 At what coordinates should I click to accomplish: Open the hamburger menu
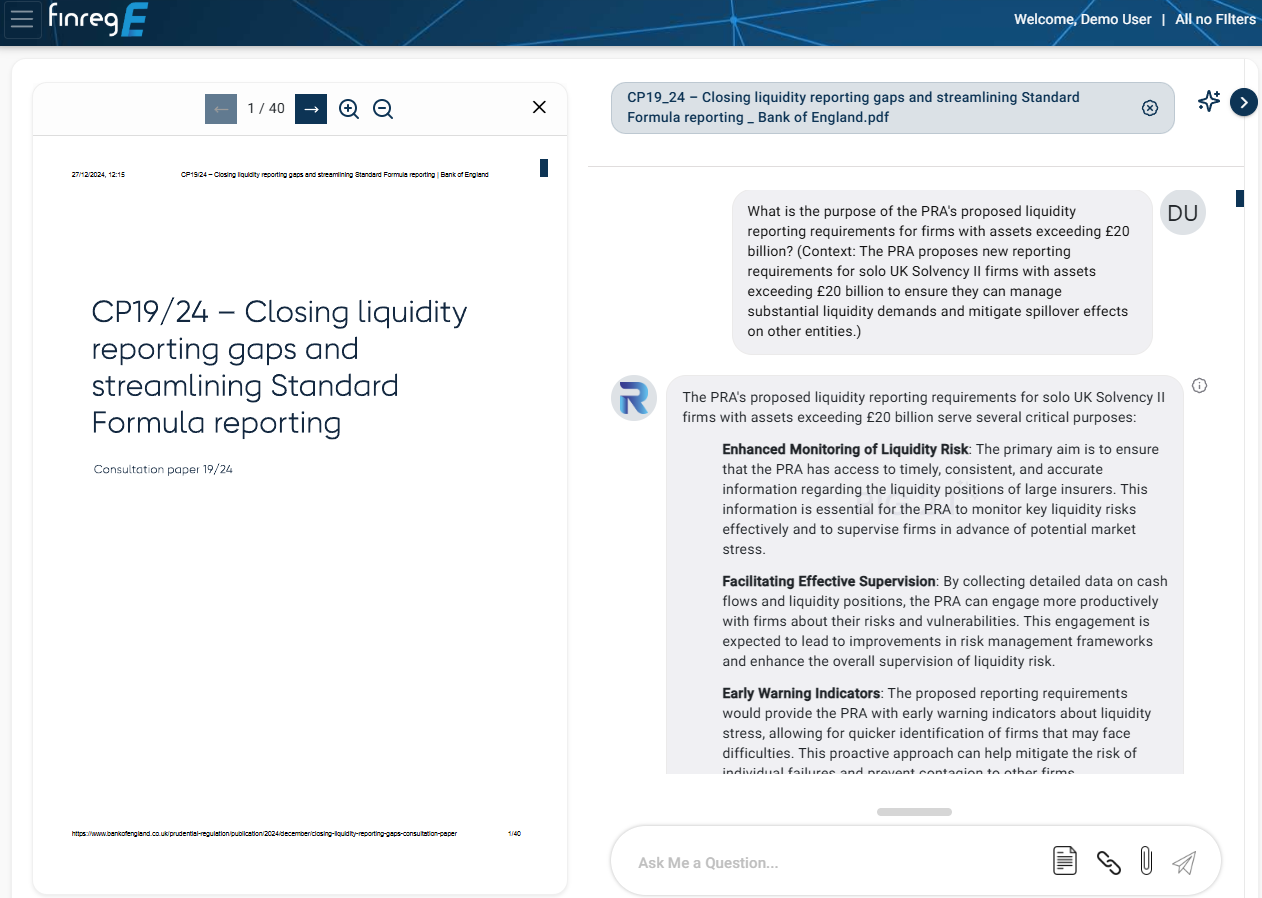click(22, 20)
